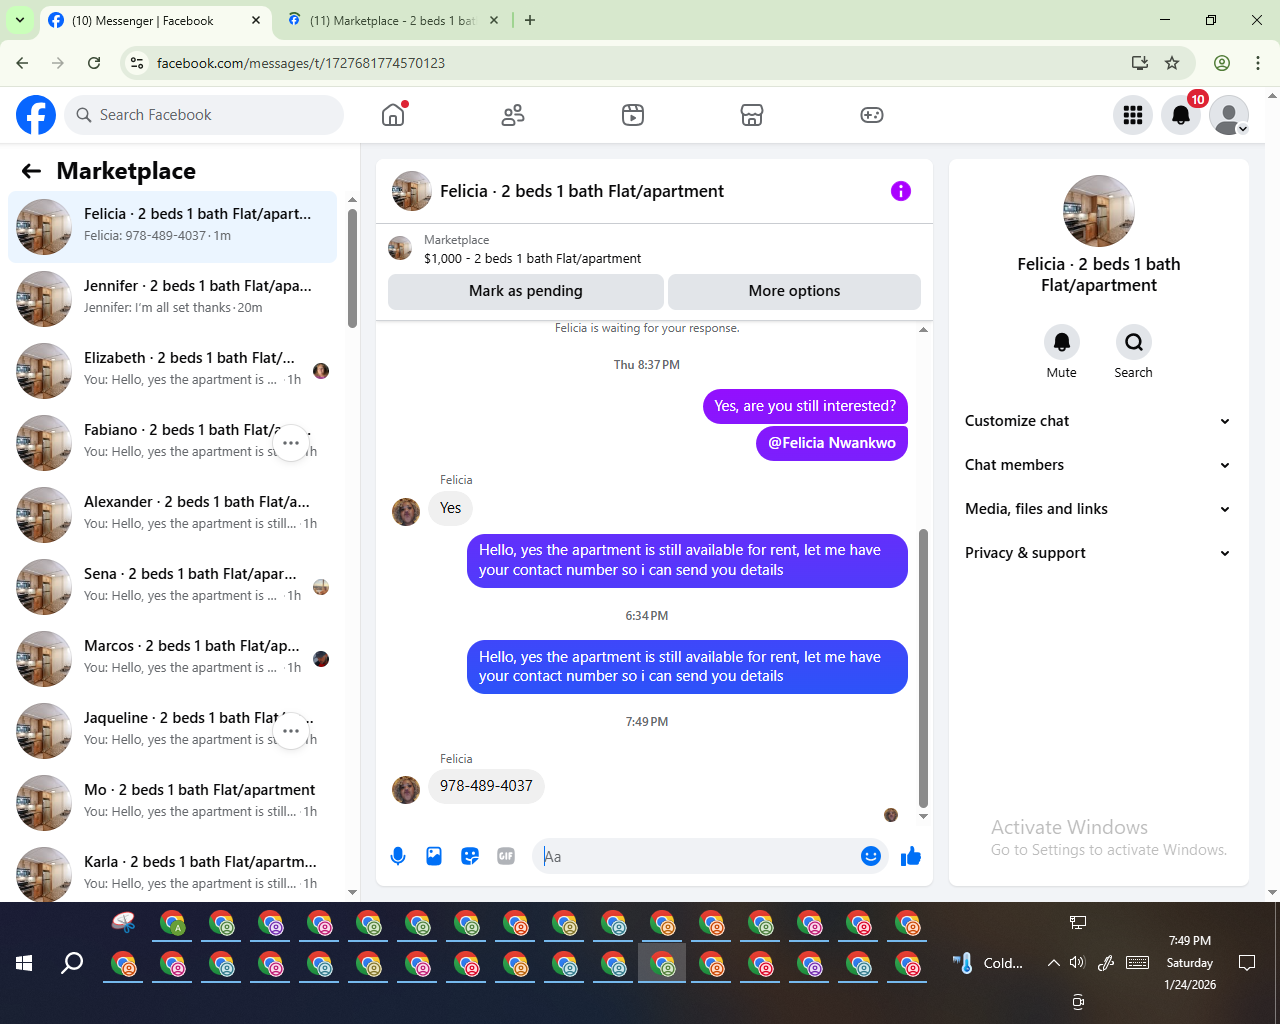Viewport: 1280px width, 1024px height.
Task: Open the Gaming controller icon
Action: point(872,115)
